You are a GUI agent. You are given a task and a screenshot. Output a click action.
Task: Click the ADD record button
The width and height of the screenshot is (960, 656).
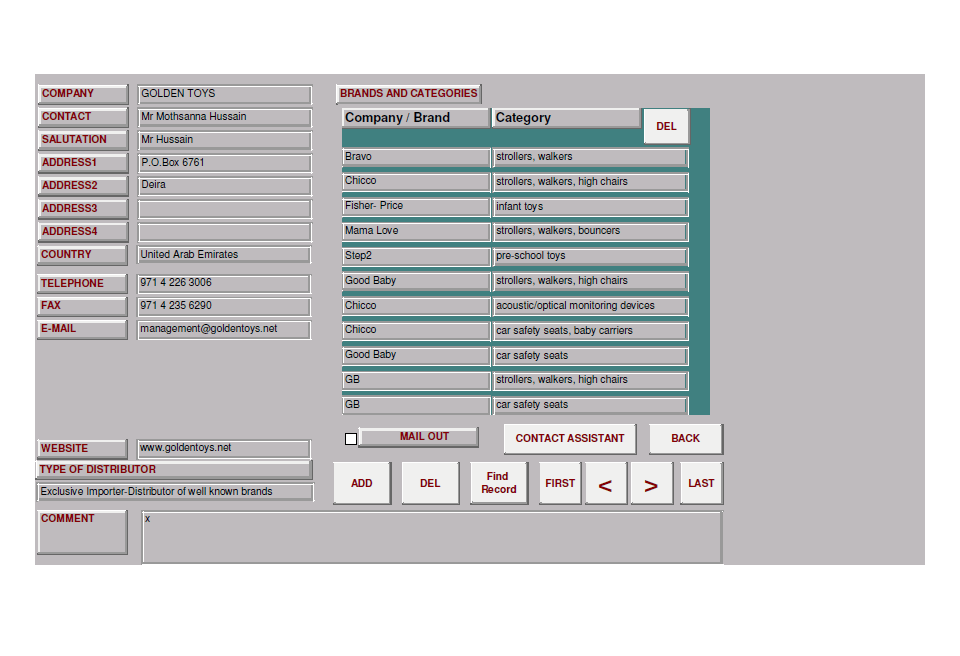[362, 483]
